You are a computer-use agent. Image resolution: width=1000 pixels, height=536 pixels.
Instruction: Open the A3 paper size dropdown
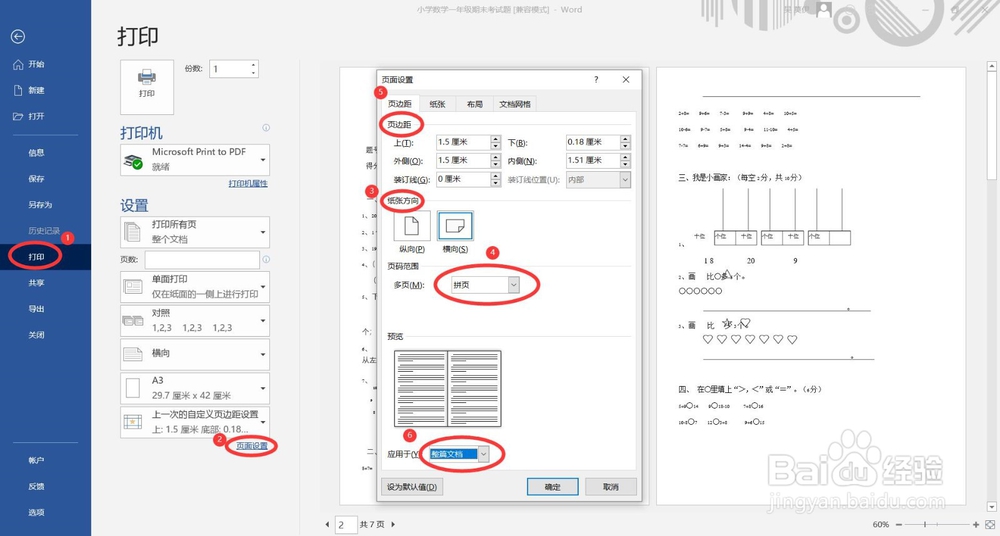coord(195,388)
